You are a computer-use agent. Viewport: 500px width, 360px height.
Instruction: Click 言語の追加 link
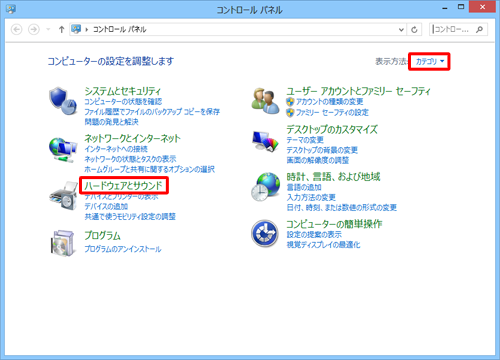(304, 187)
